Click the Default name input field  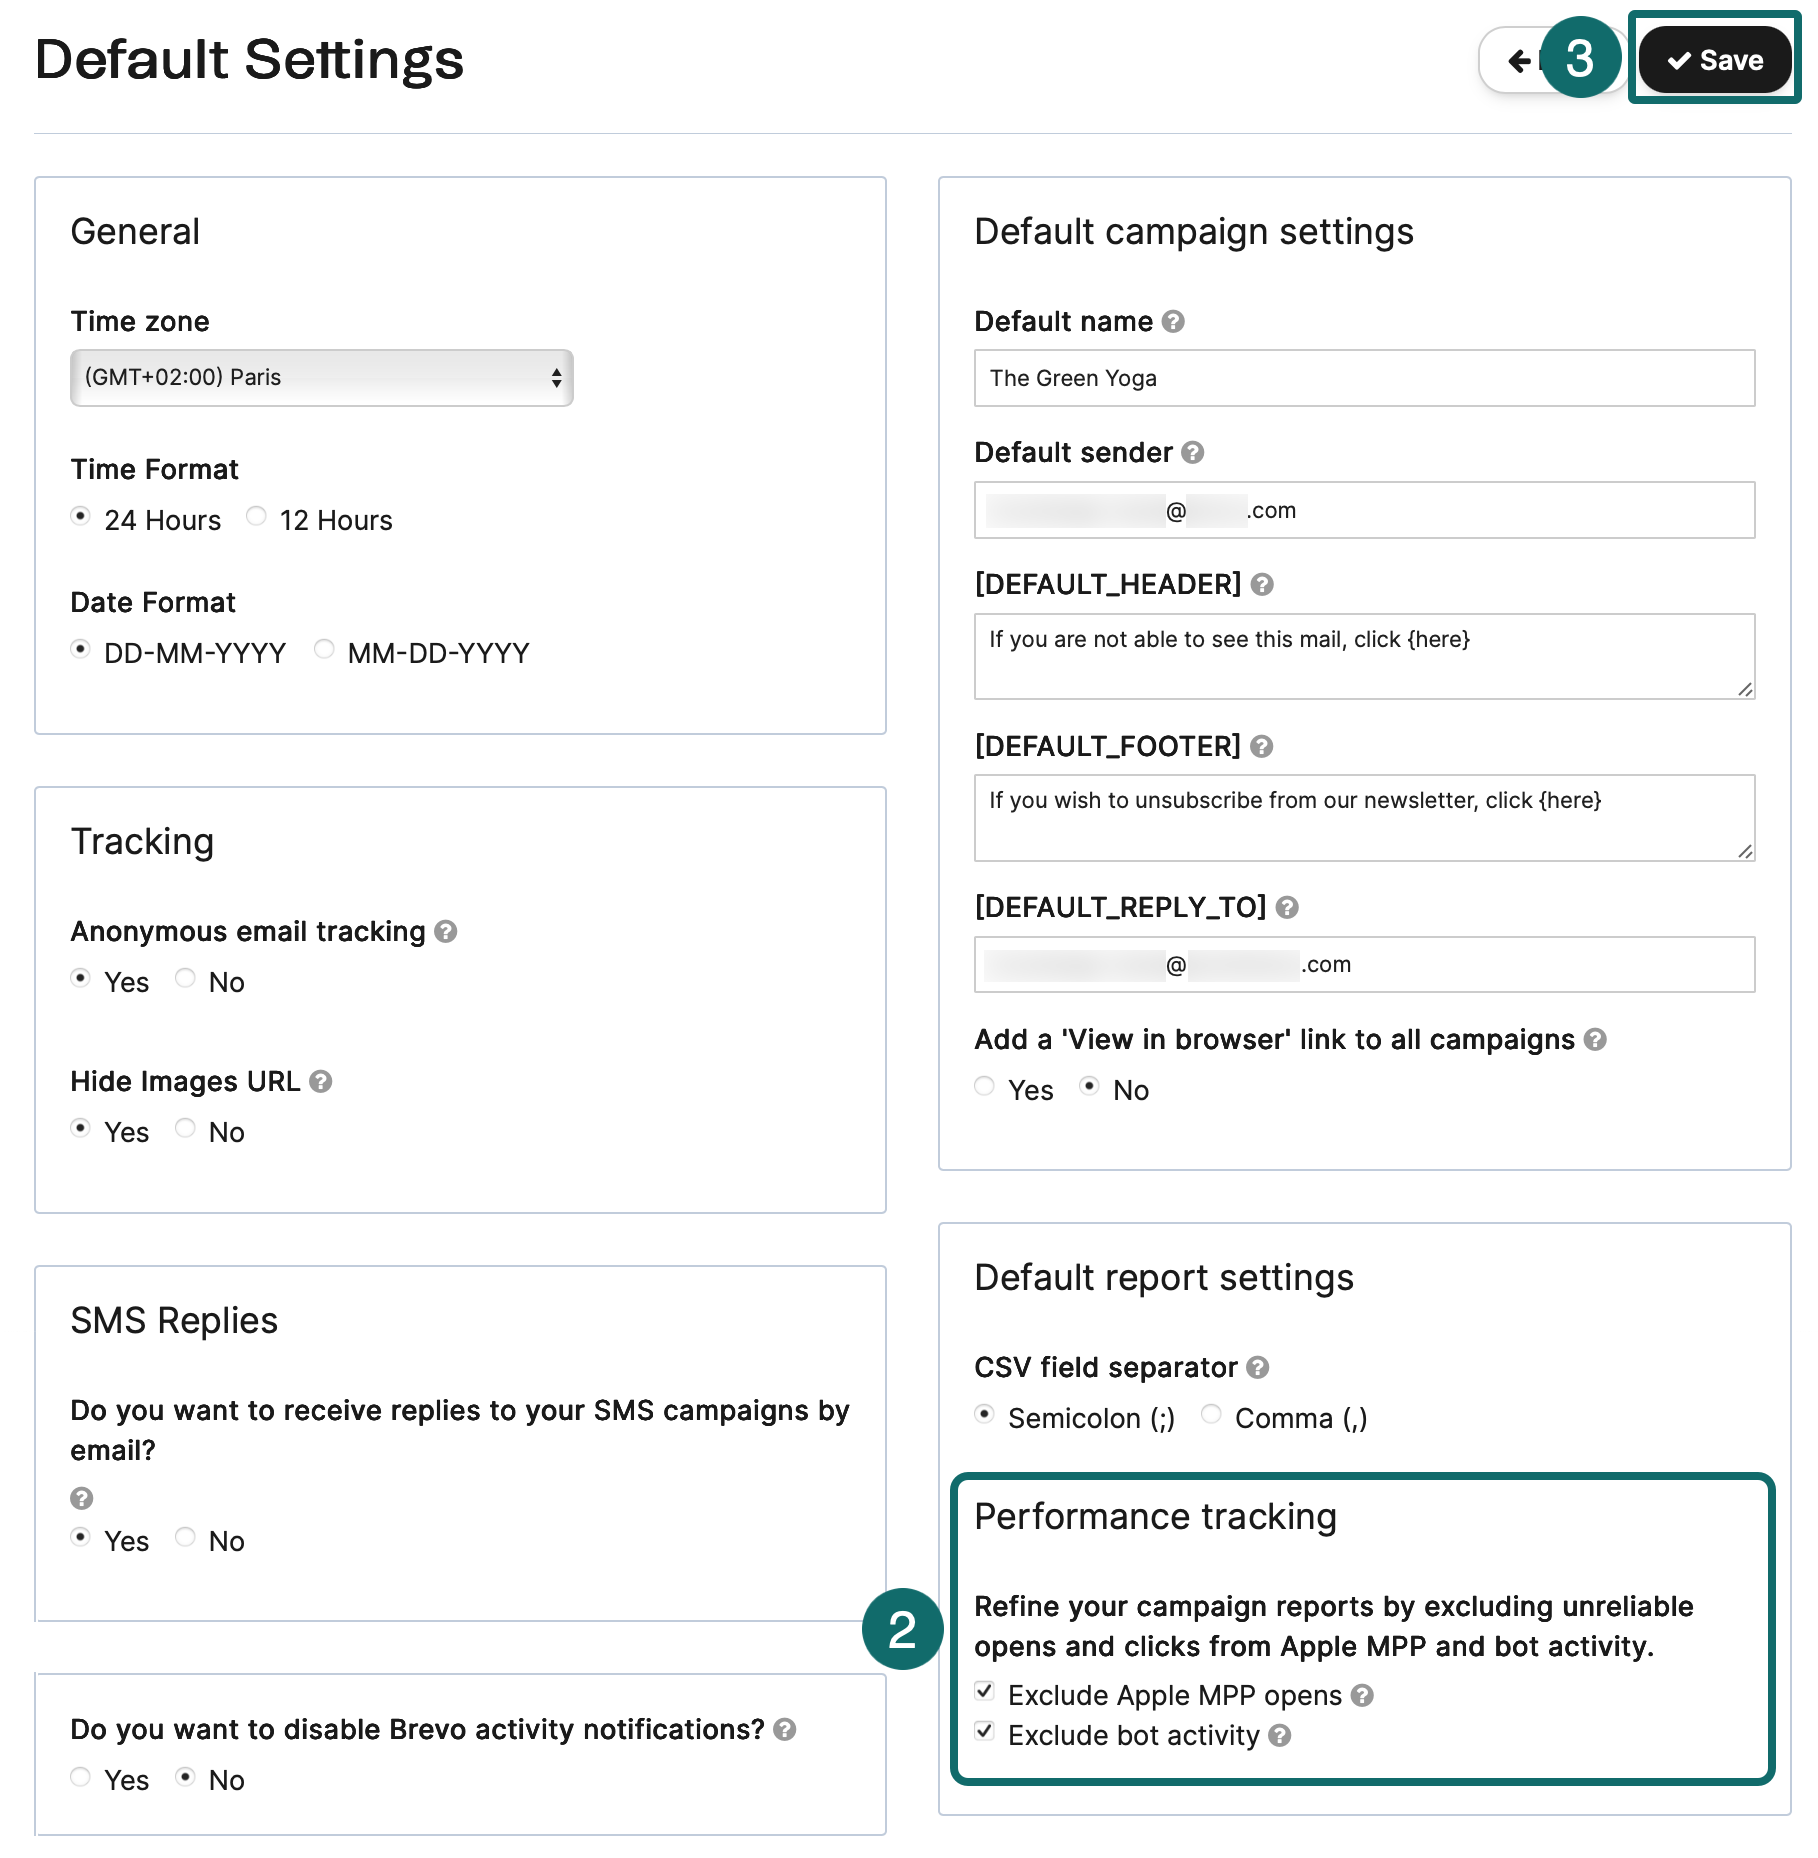1364,378
